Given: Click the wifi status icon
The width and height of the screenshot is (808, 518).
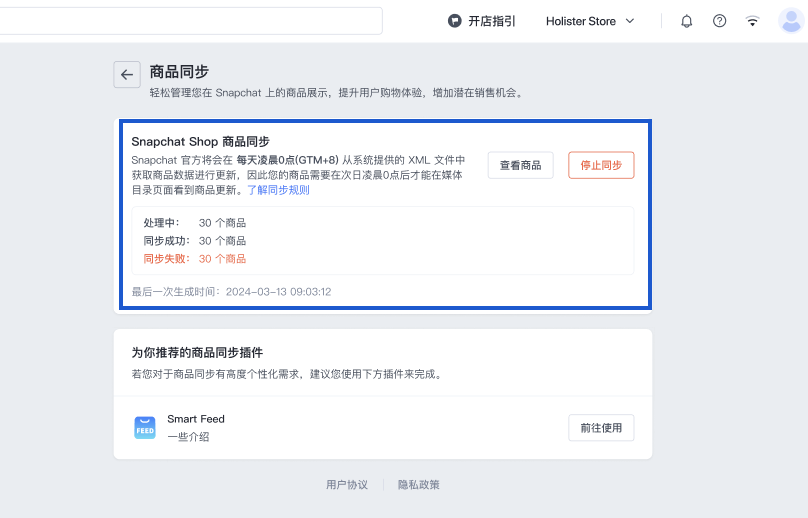Looking at the screenshot, I should pos(752,21).
